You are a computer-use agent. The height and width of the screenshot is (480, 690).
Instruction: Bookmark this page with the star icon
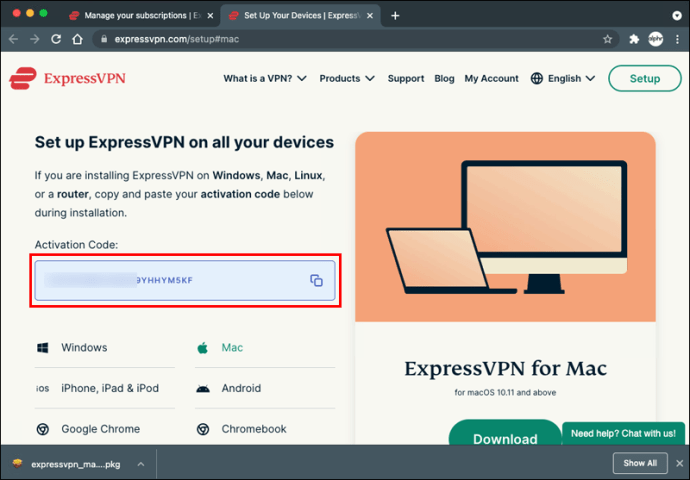[607, 39]
